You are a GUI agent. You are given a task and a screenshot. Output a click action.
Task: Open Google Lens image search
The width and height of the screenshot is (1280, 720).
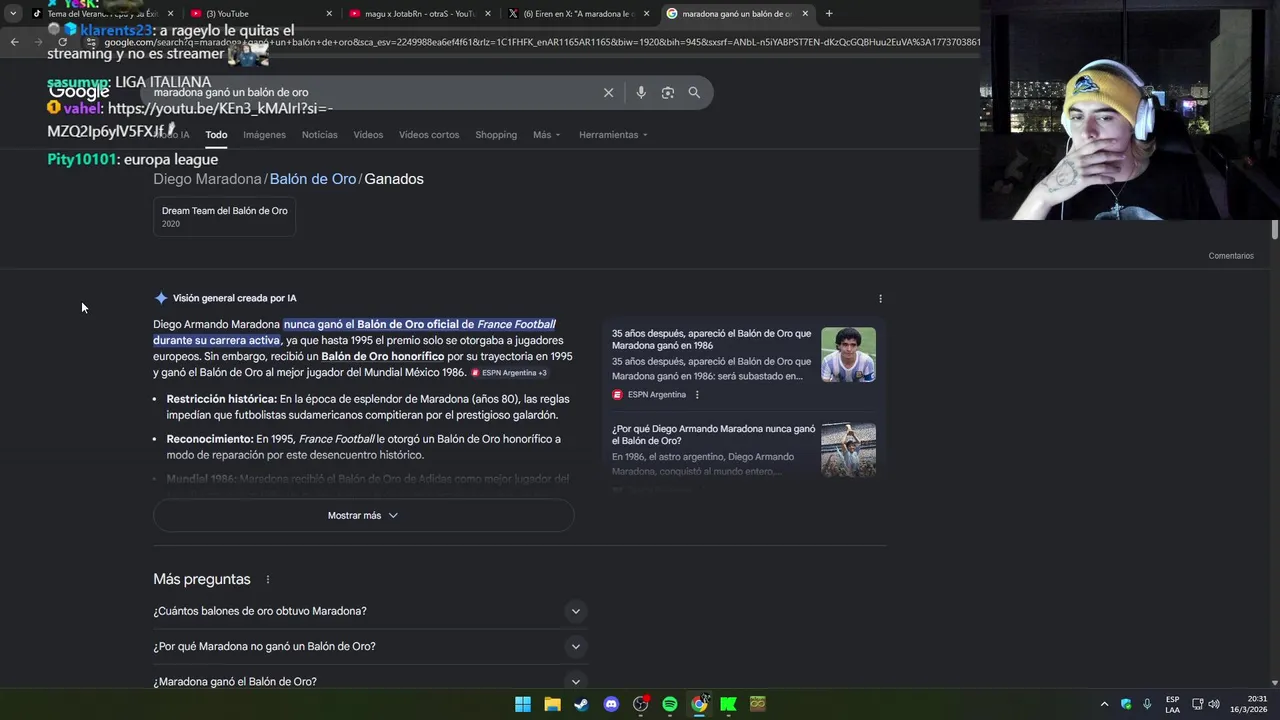tap(667, 92)
